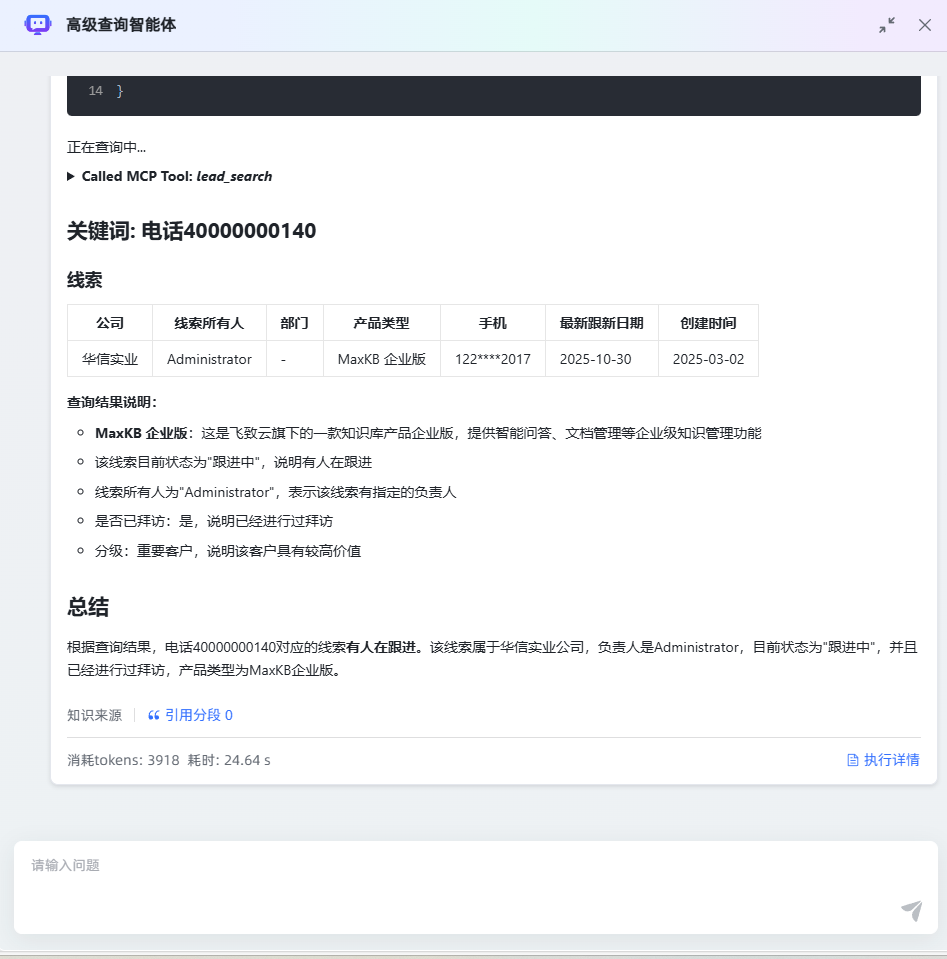Screen dimensions: 947x959
Task: Click the 消耗tokens: 3918 text
Action: click(x=123, y=760)
